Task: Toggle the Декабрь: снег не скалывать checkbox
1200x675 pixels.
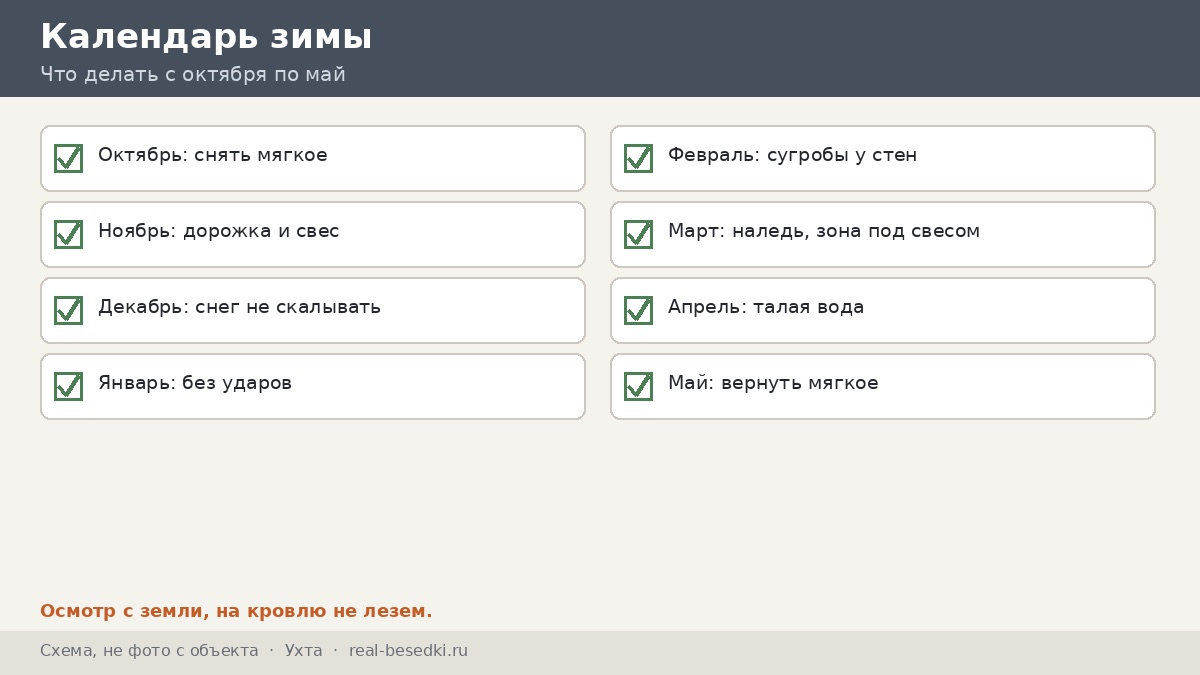Action: 68,310
